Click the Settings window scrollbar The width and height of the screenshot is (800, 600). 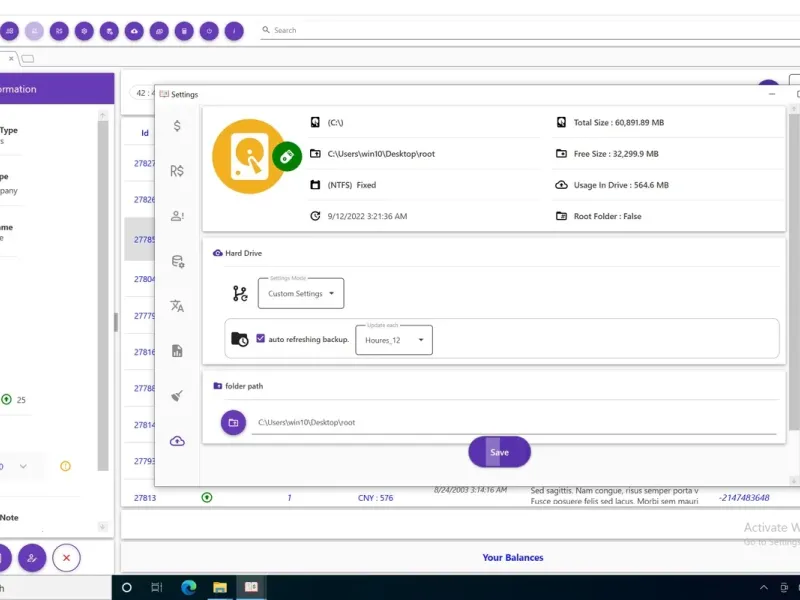[x=794, y=270]
